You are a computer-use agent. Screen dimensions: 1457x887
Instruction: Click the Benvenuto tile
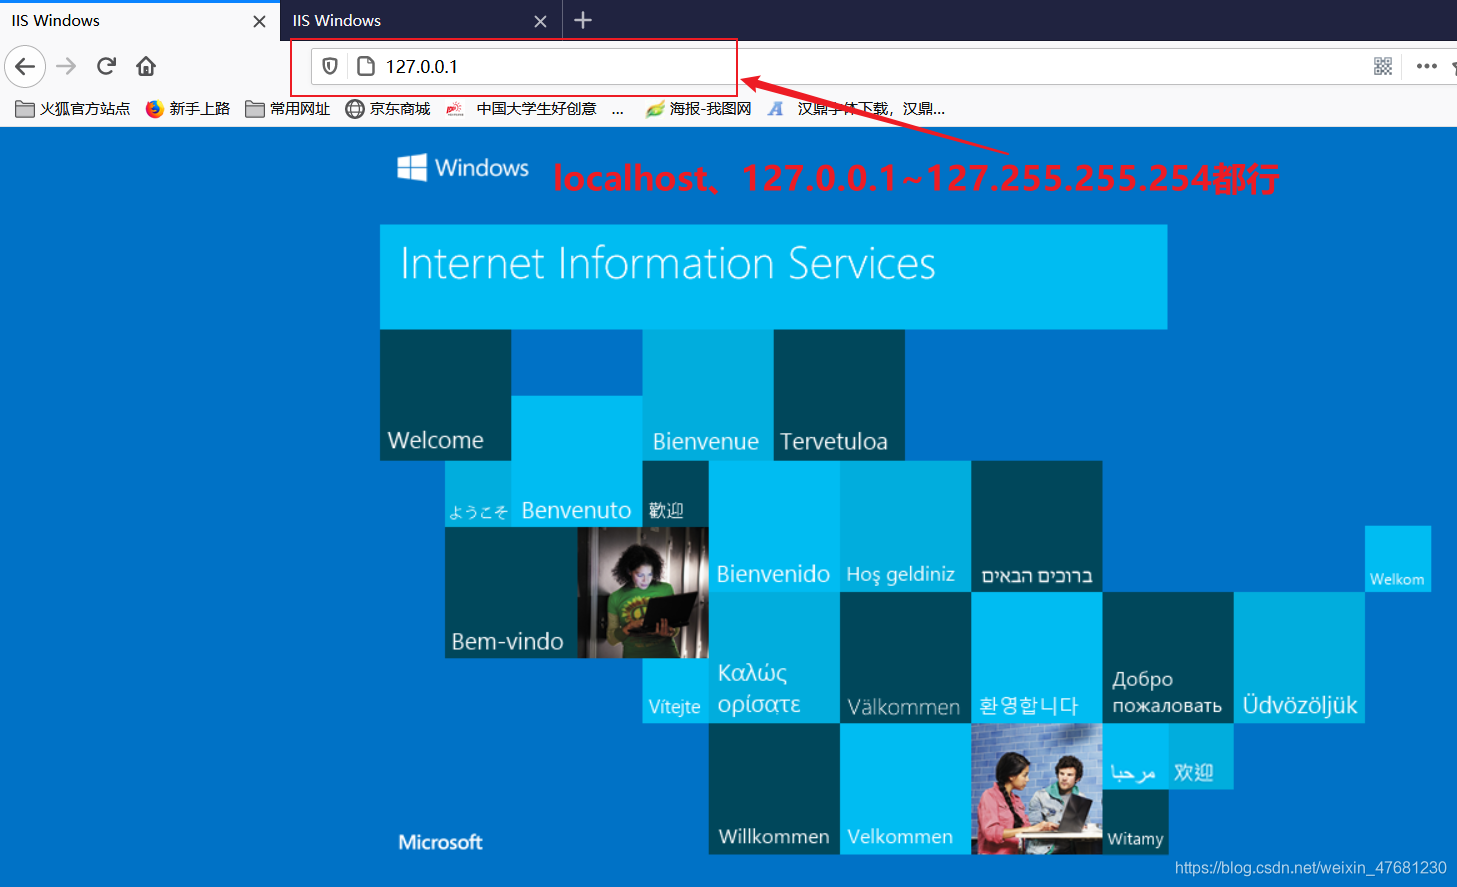[x=576, y=461]
